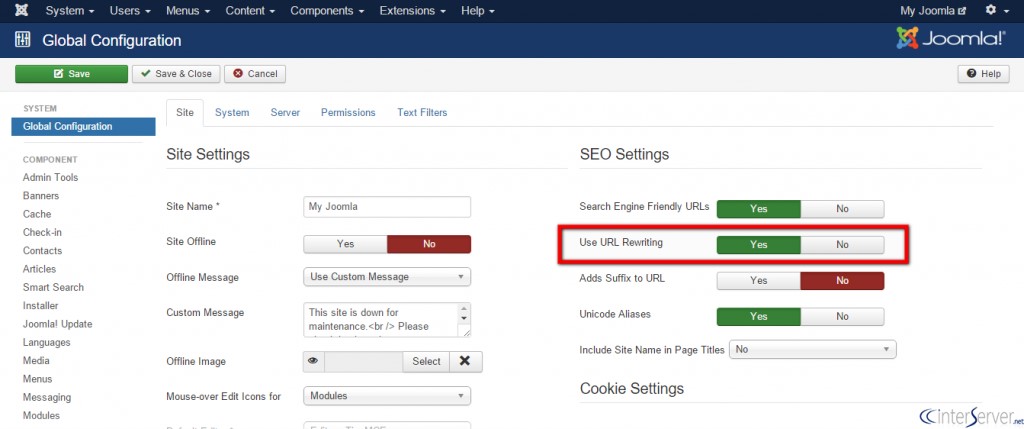Click the Offline Image path field
This screenshot has height=429, width=1024.
point(363,361)
